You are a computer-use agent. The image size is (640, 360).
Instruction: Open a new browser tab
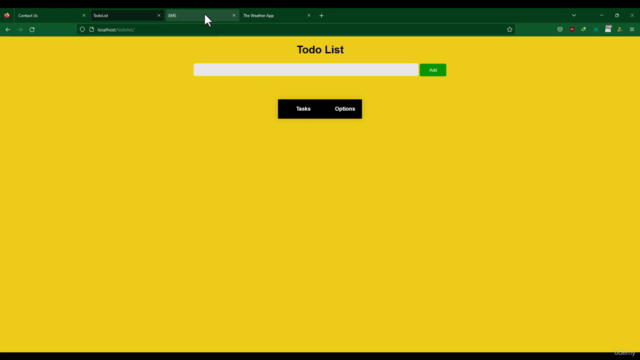click(321, 16)
